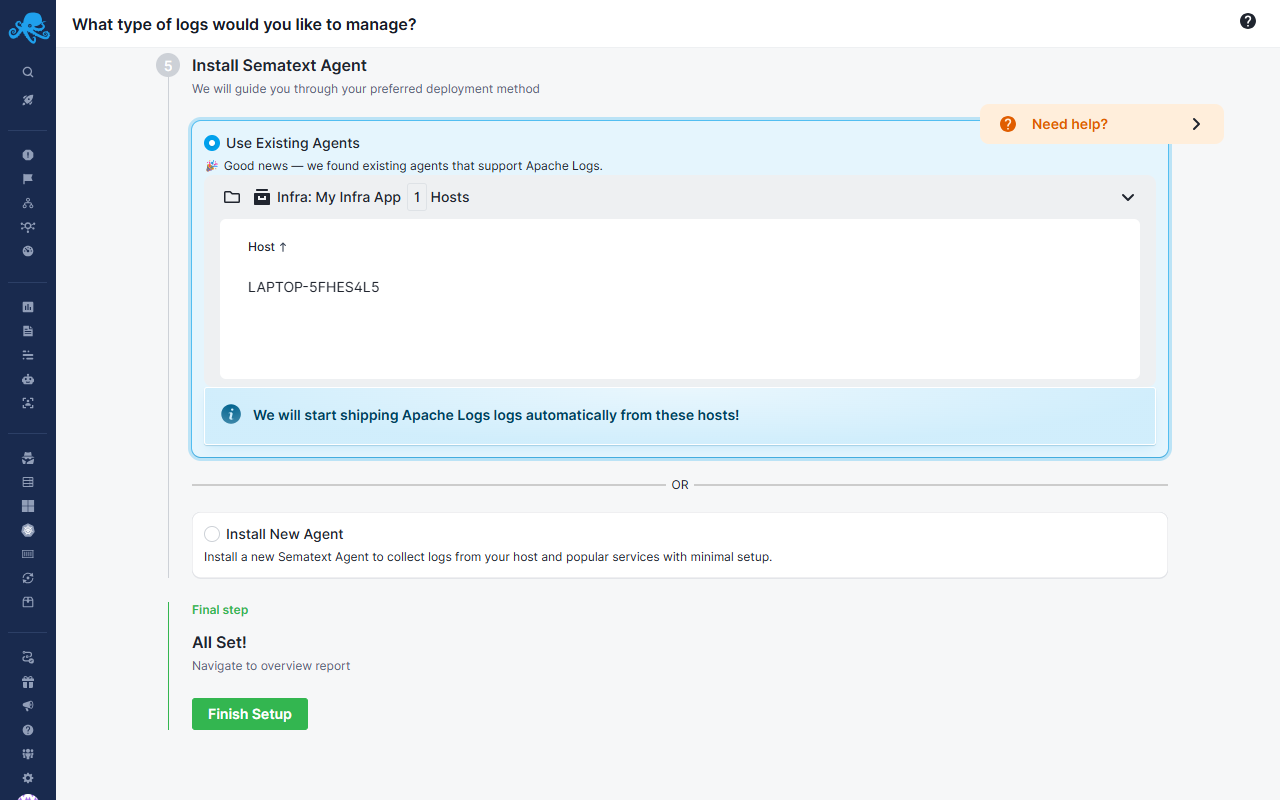Open the alerts icon in the sidebar

pyautogui.click(x=27, y=154)
